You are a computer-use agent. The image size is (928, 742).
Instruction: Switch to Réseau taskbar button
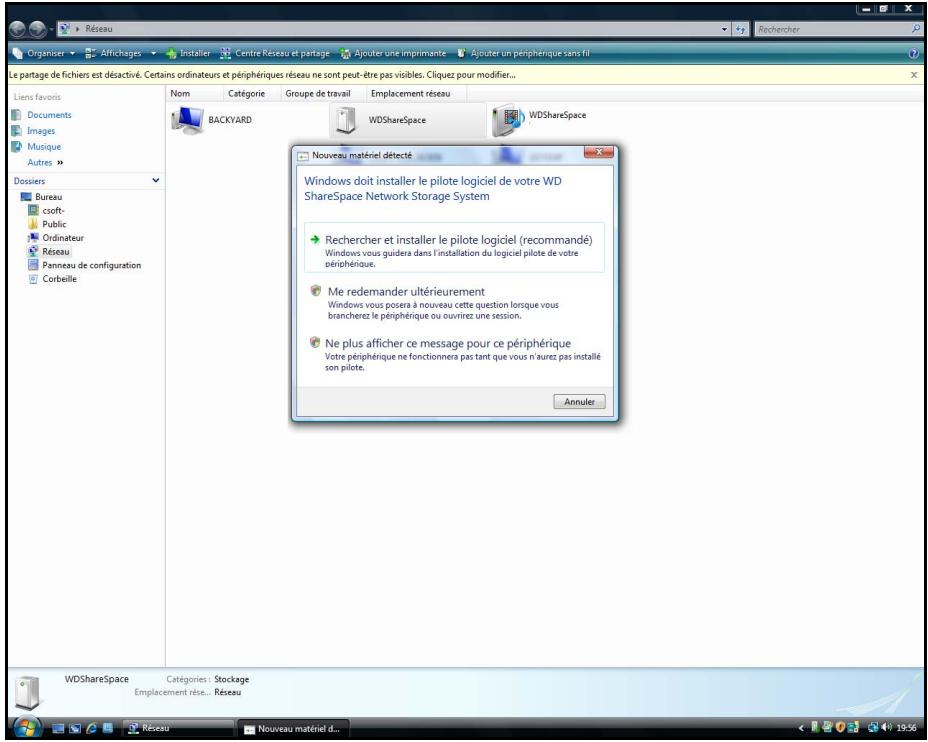pos(178,728)
